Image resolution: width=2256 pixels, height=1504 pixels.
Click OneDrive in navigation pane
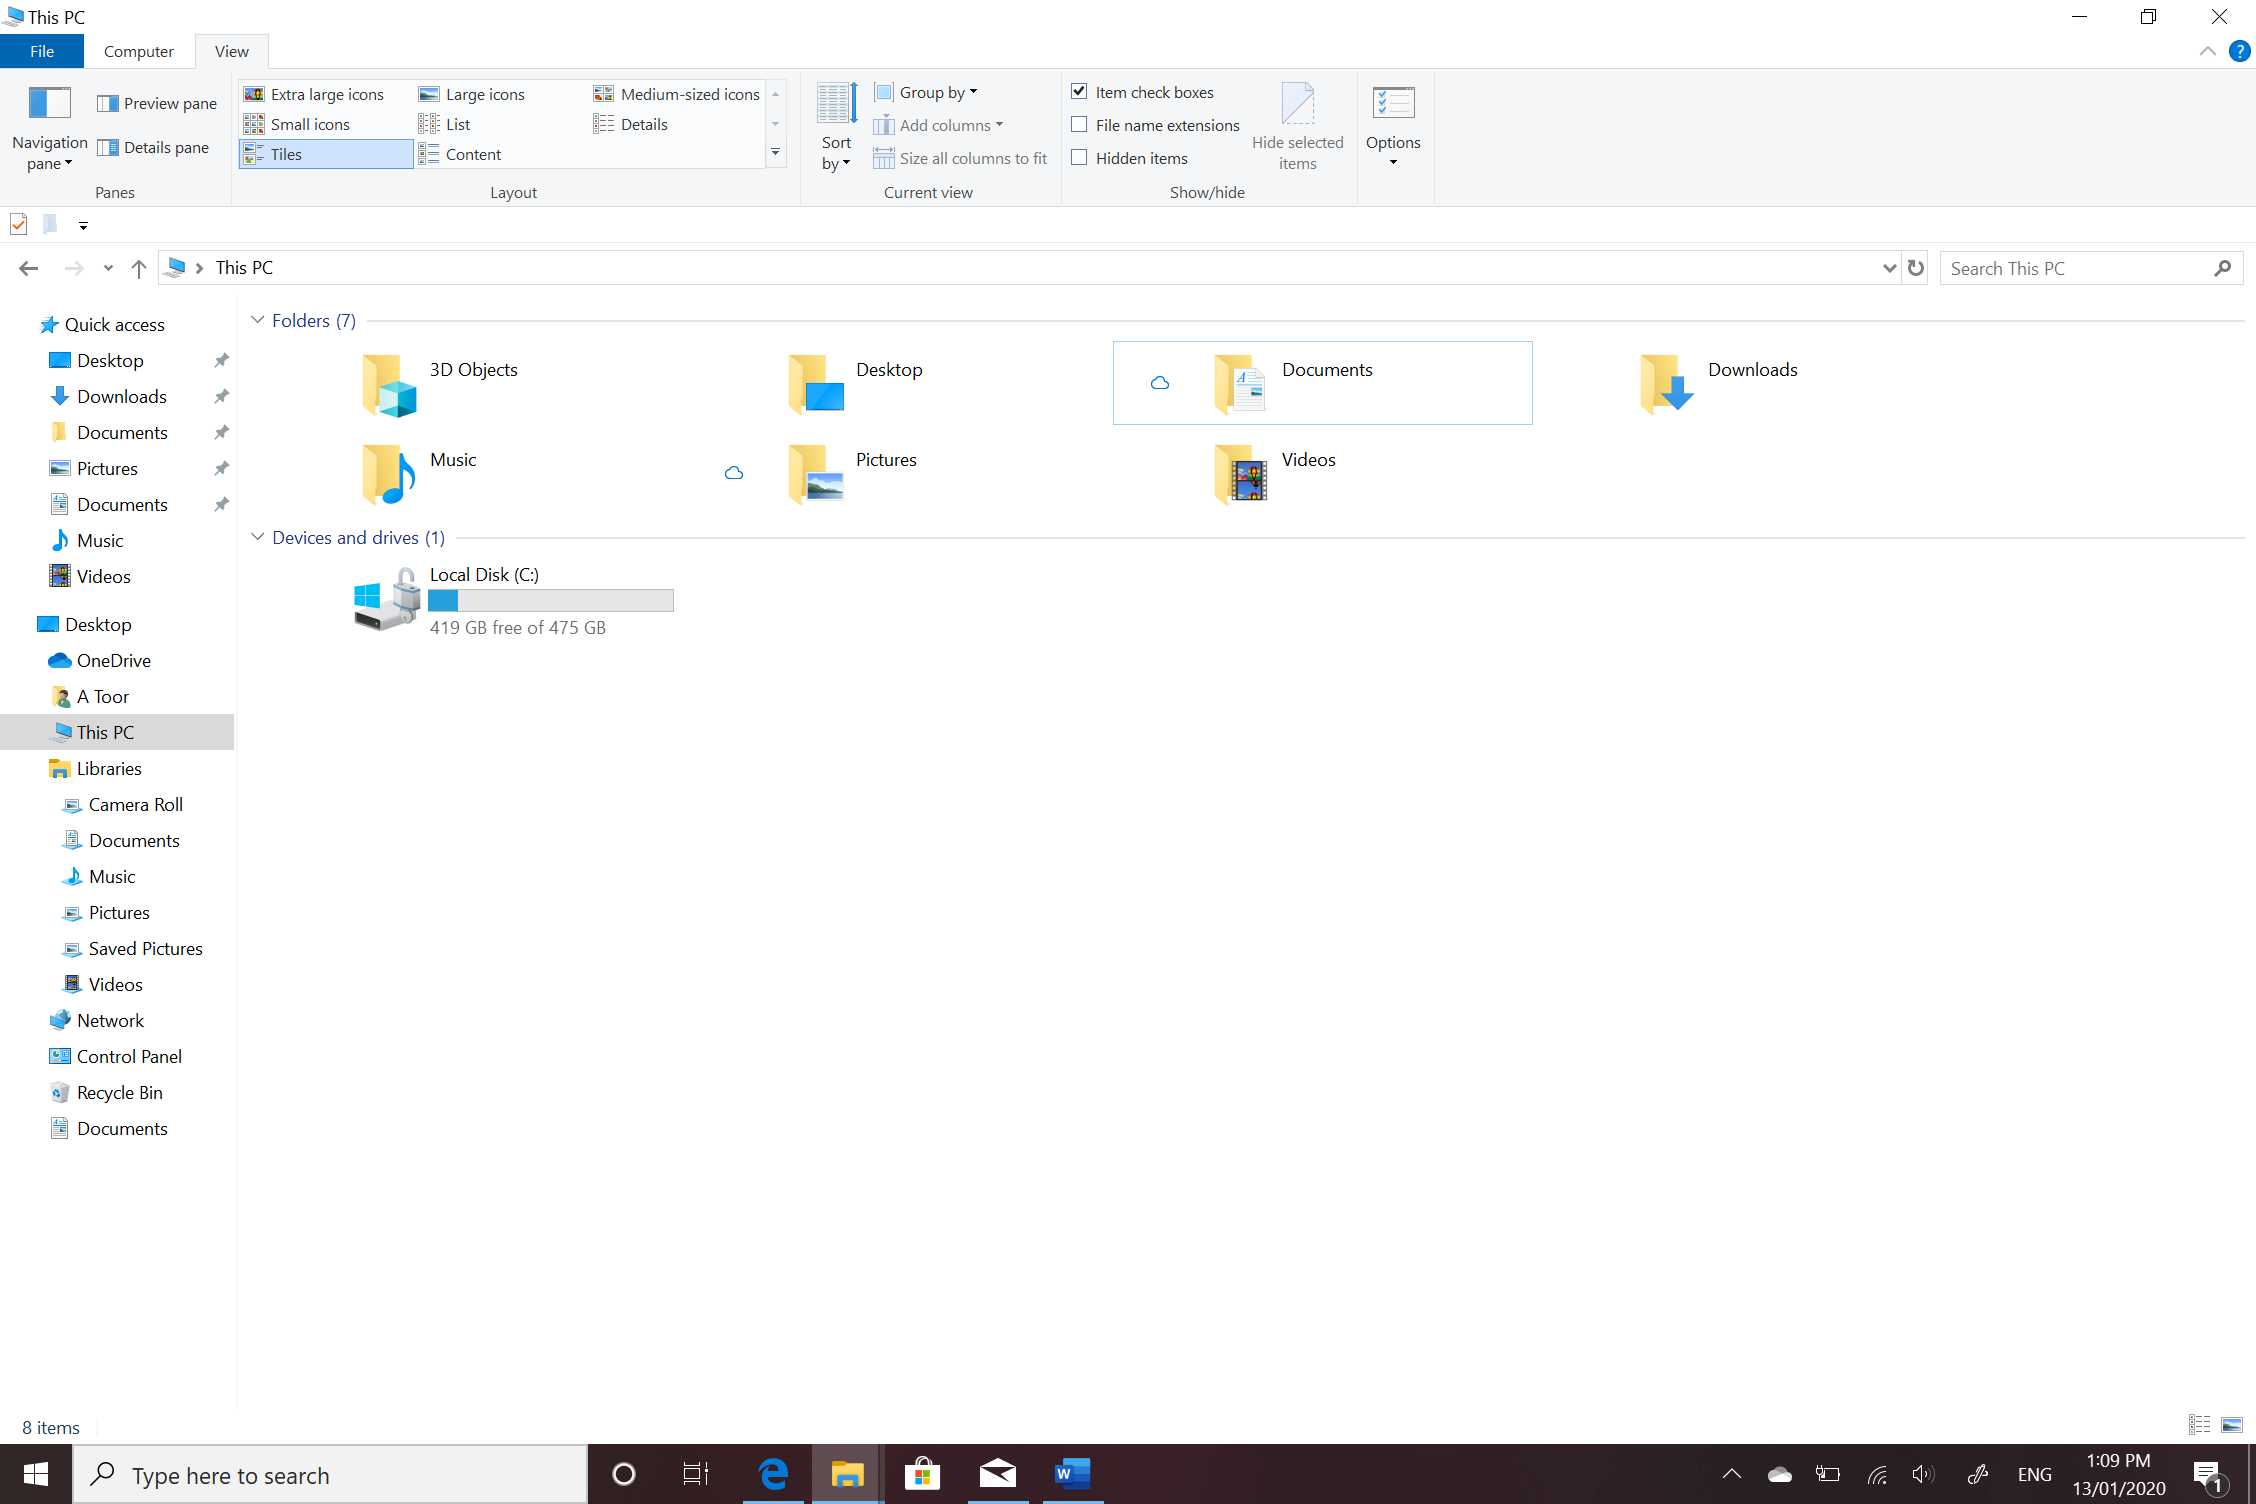click(x=112, y=660)
